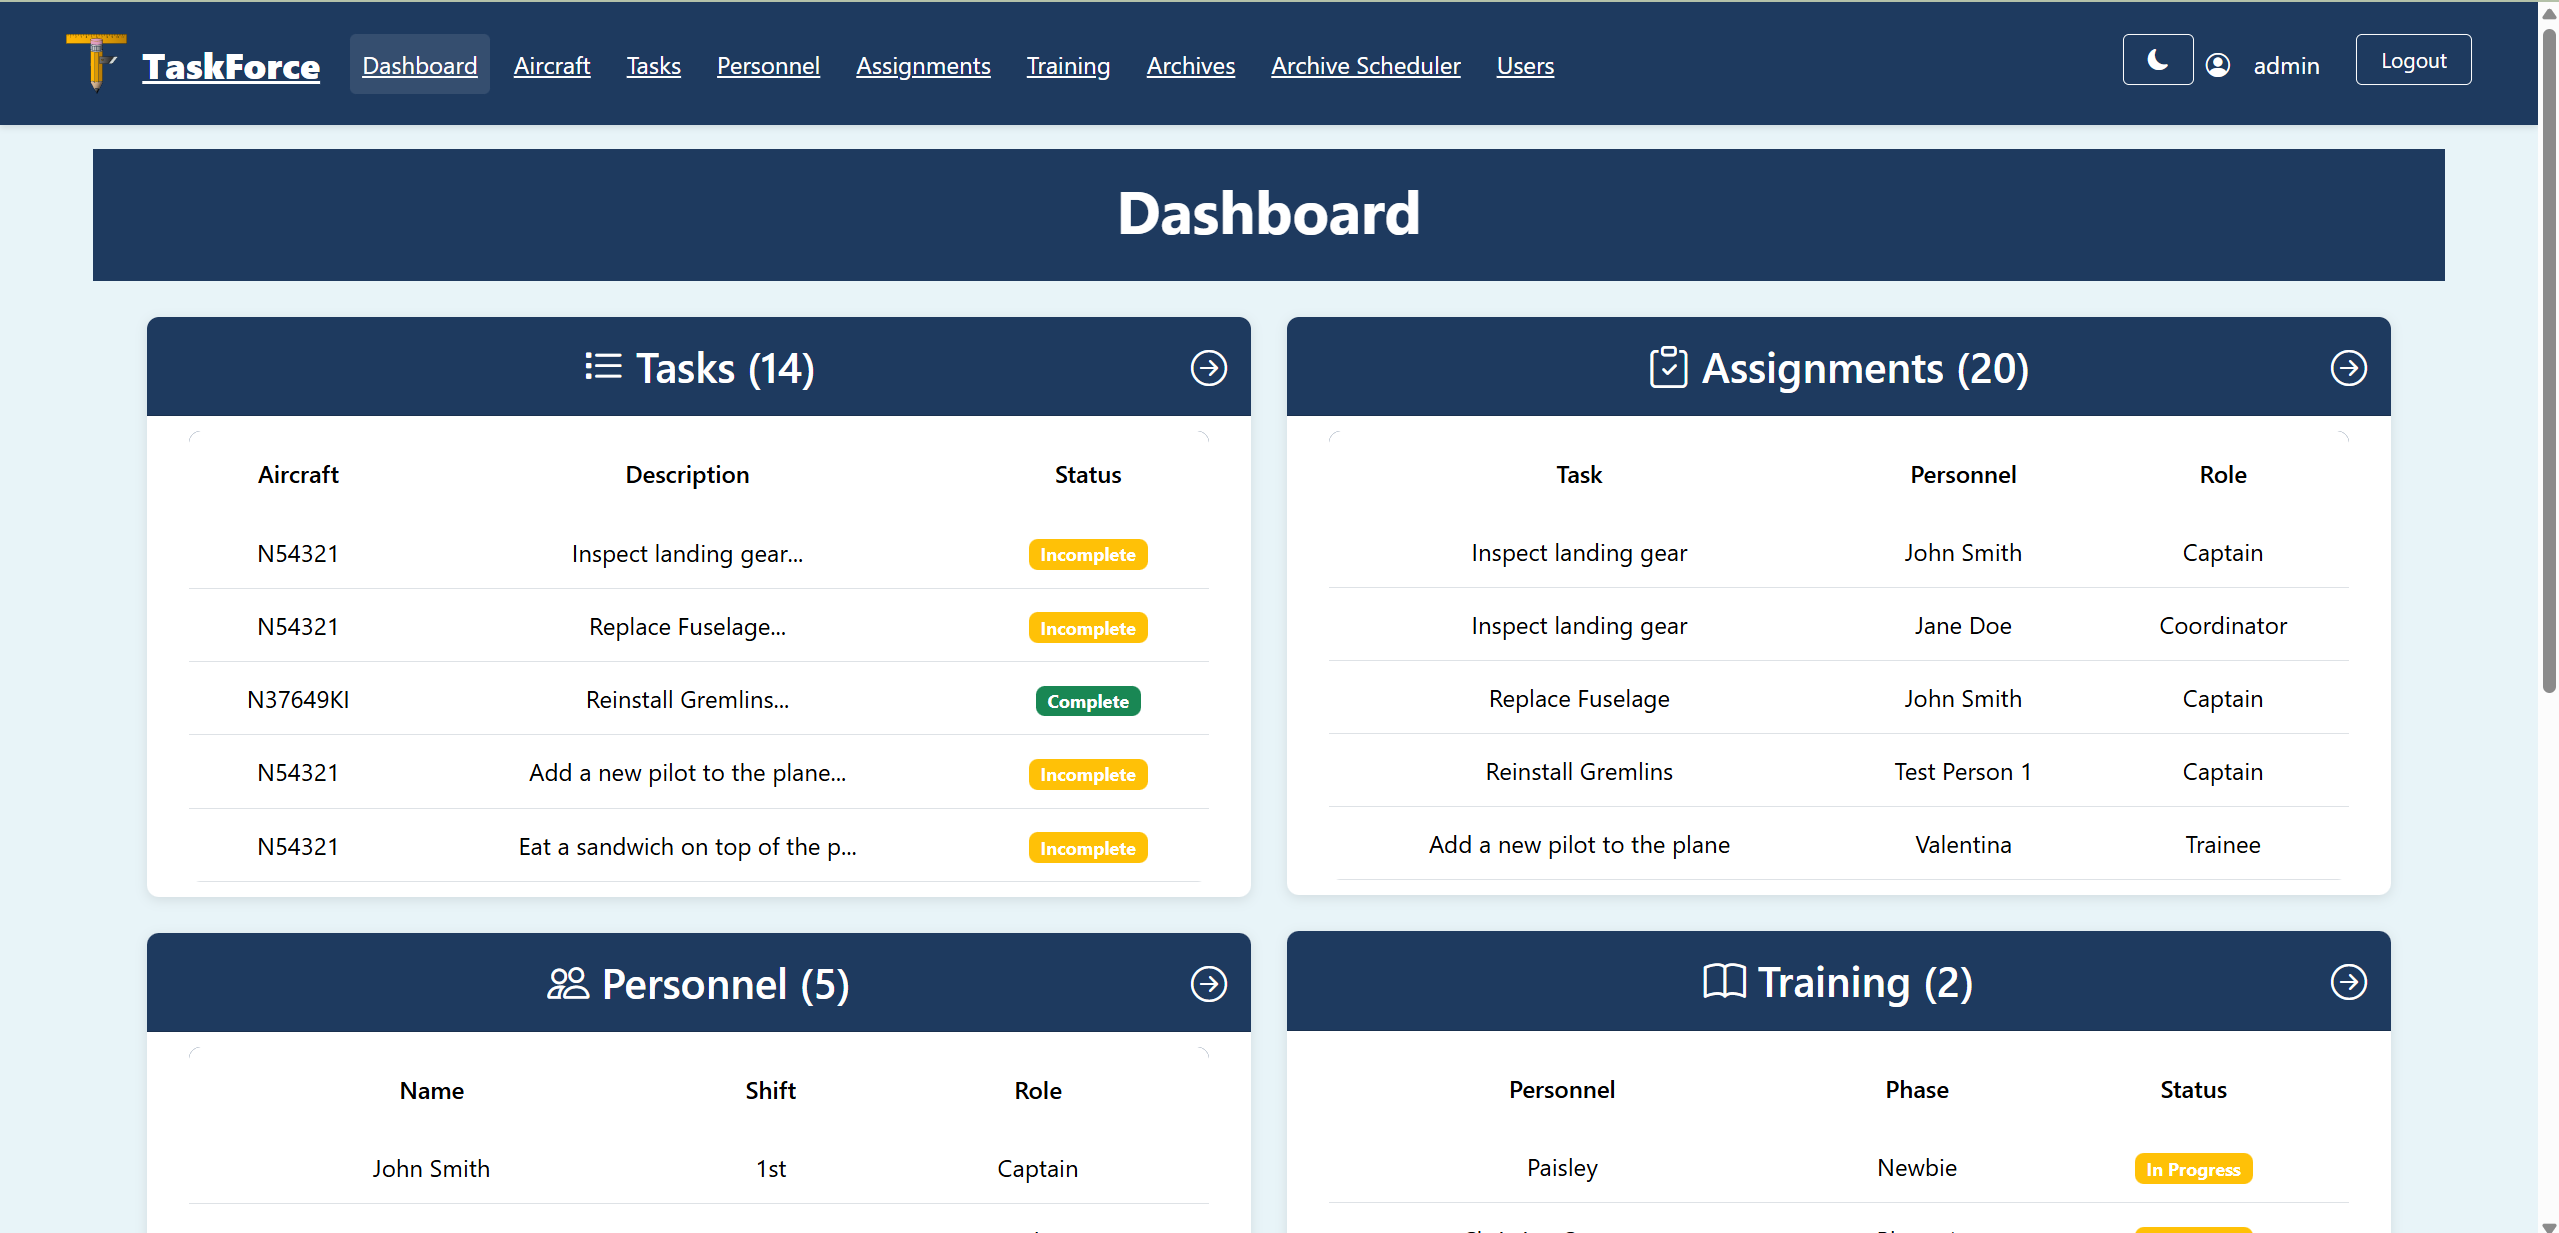2559x1233 pixels.
Task: Open the arrow icon on the Tasks card
Action: [x=1208, y=368]
